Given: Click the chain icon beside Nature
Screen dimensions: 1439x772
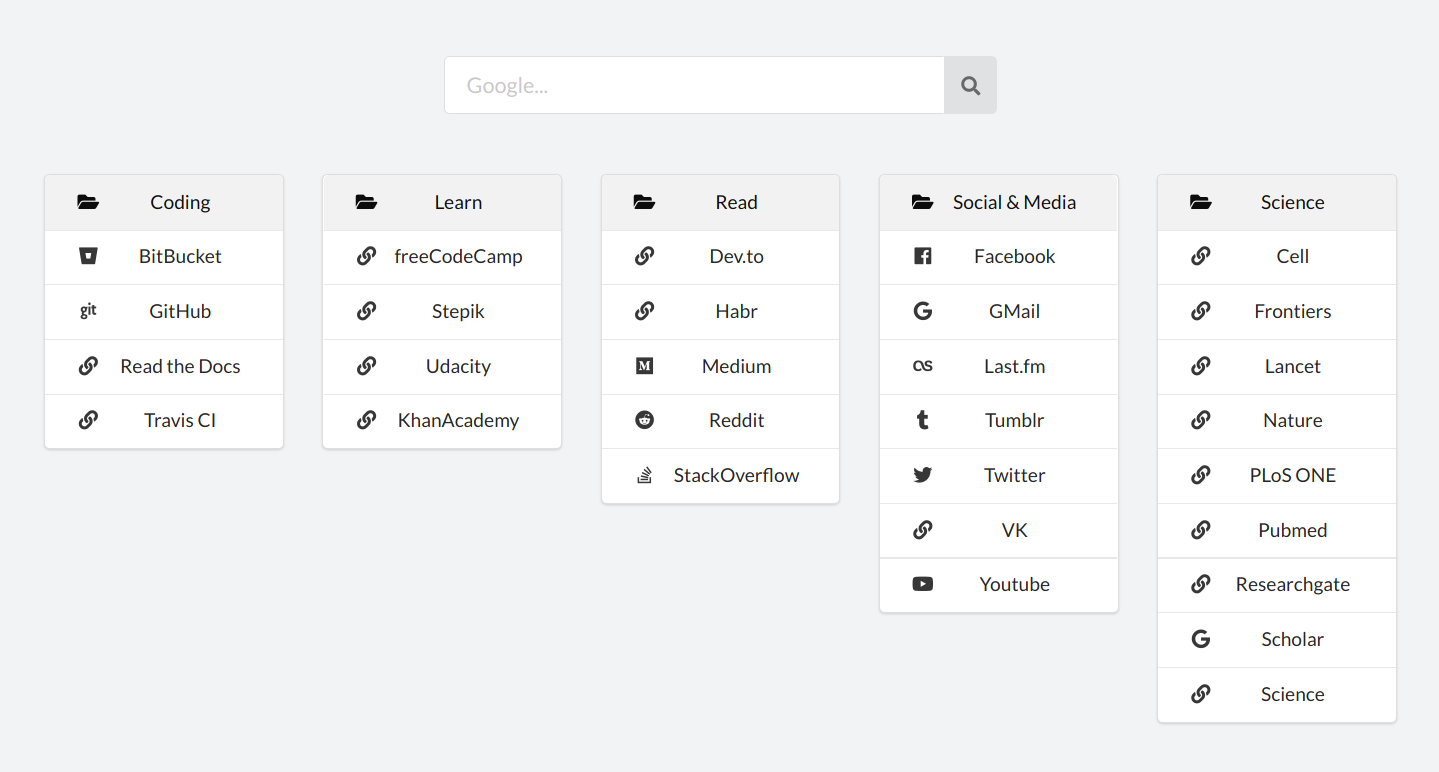Looking at the screenshot, I should point(1200,420).
